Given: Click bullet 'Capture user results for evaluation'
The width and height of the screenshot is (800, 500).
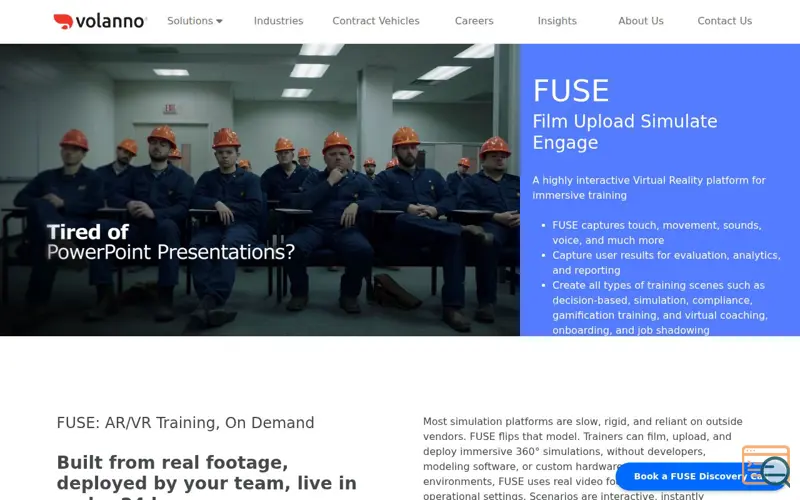Looking at the screenshot, I should [666, 263].
